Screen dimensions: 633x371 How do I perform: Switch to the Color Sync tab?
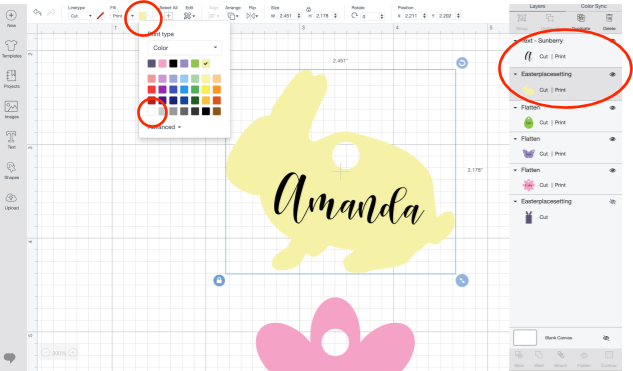pos(593,6)
